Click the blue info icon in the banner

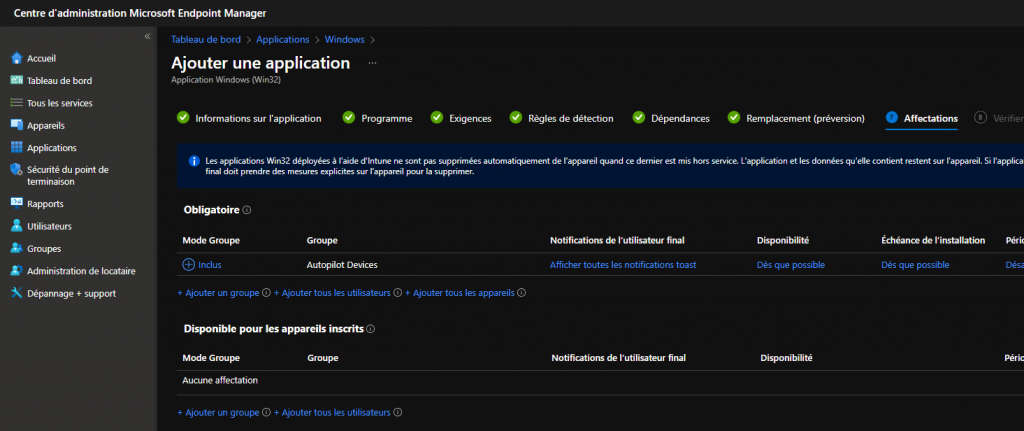click(194, 161)
